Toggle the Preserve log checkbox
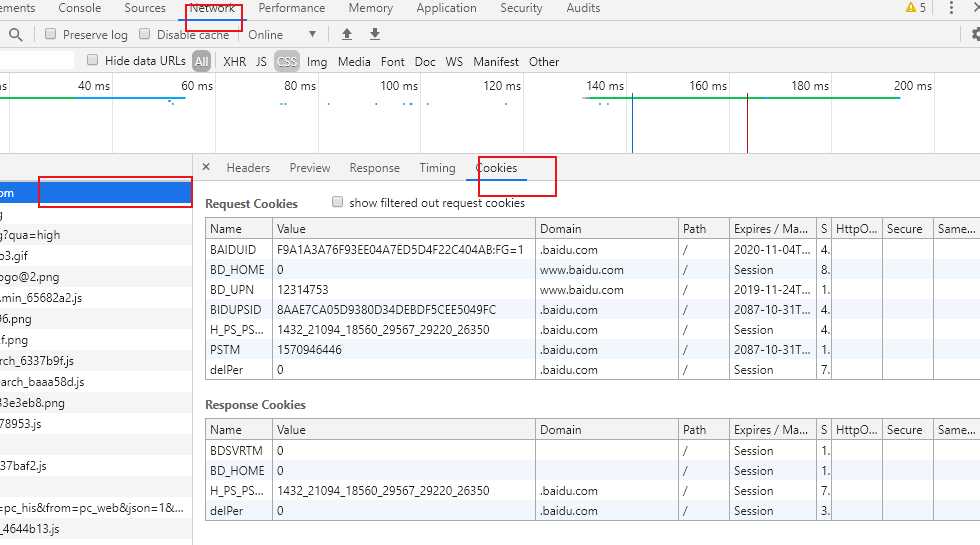980x545 pixels. point(51,34)
